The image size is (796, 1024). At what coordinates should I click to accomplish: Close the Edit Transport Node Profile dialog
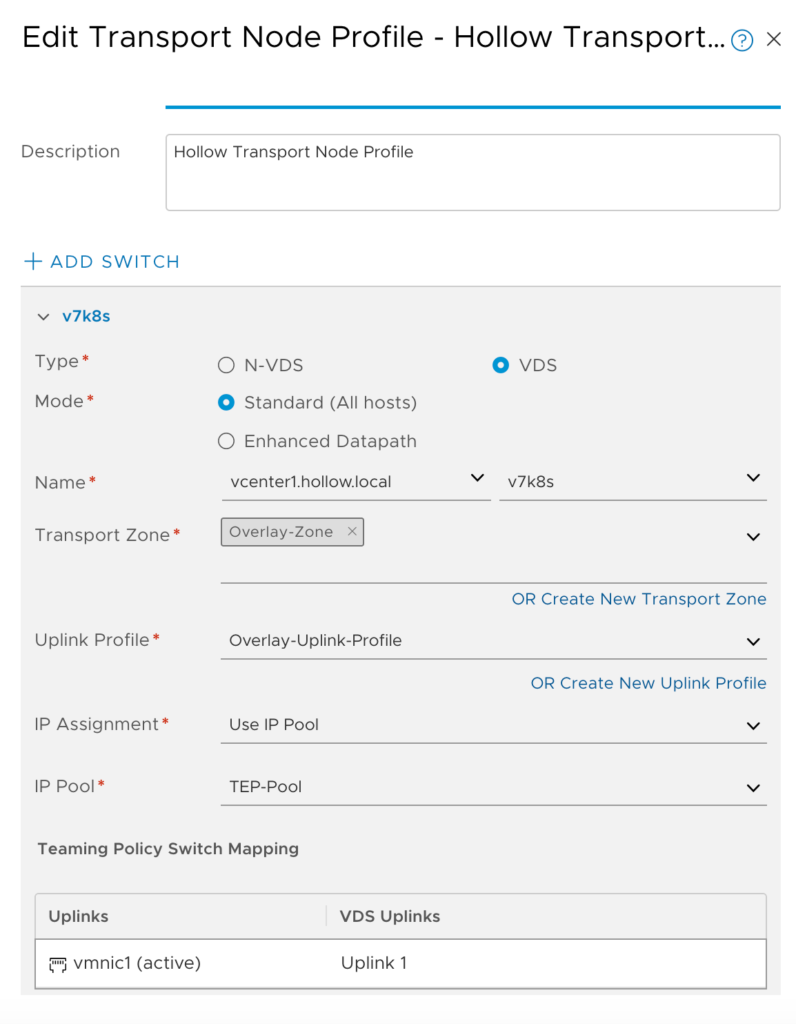tap(773, 40)
